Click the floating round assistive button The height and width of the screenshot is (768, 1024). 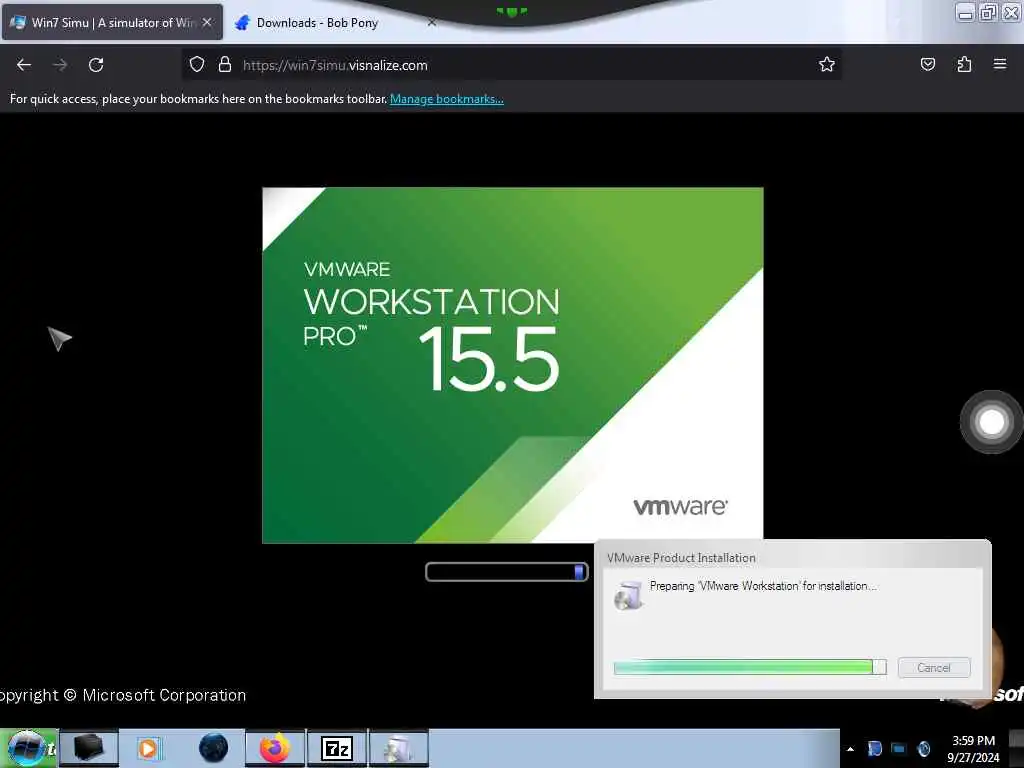[x=991, y=422]
